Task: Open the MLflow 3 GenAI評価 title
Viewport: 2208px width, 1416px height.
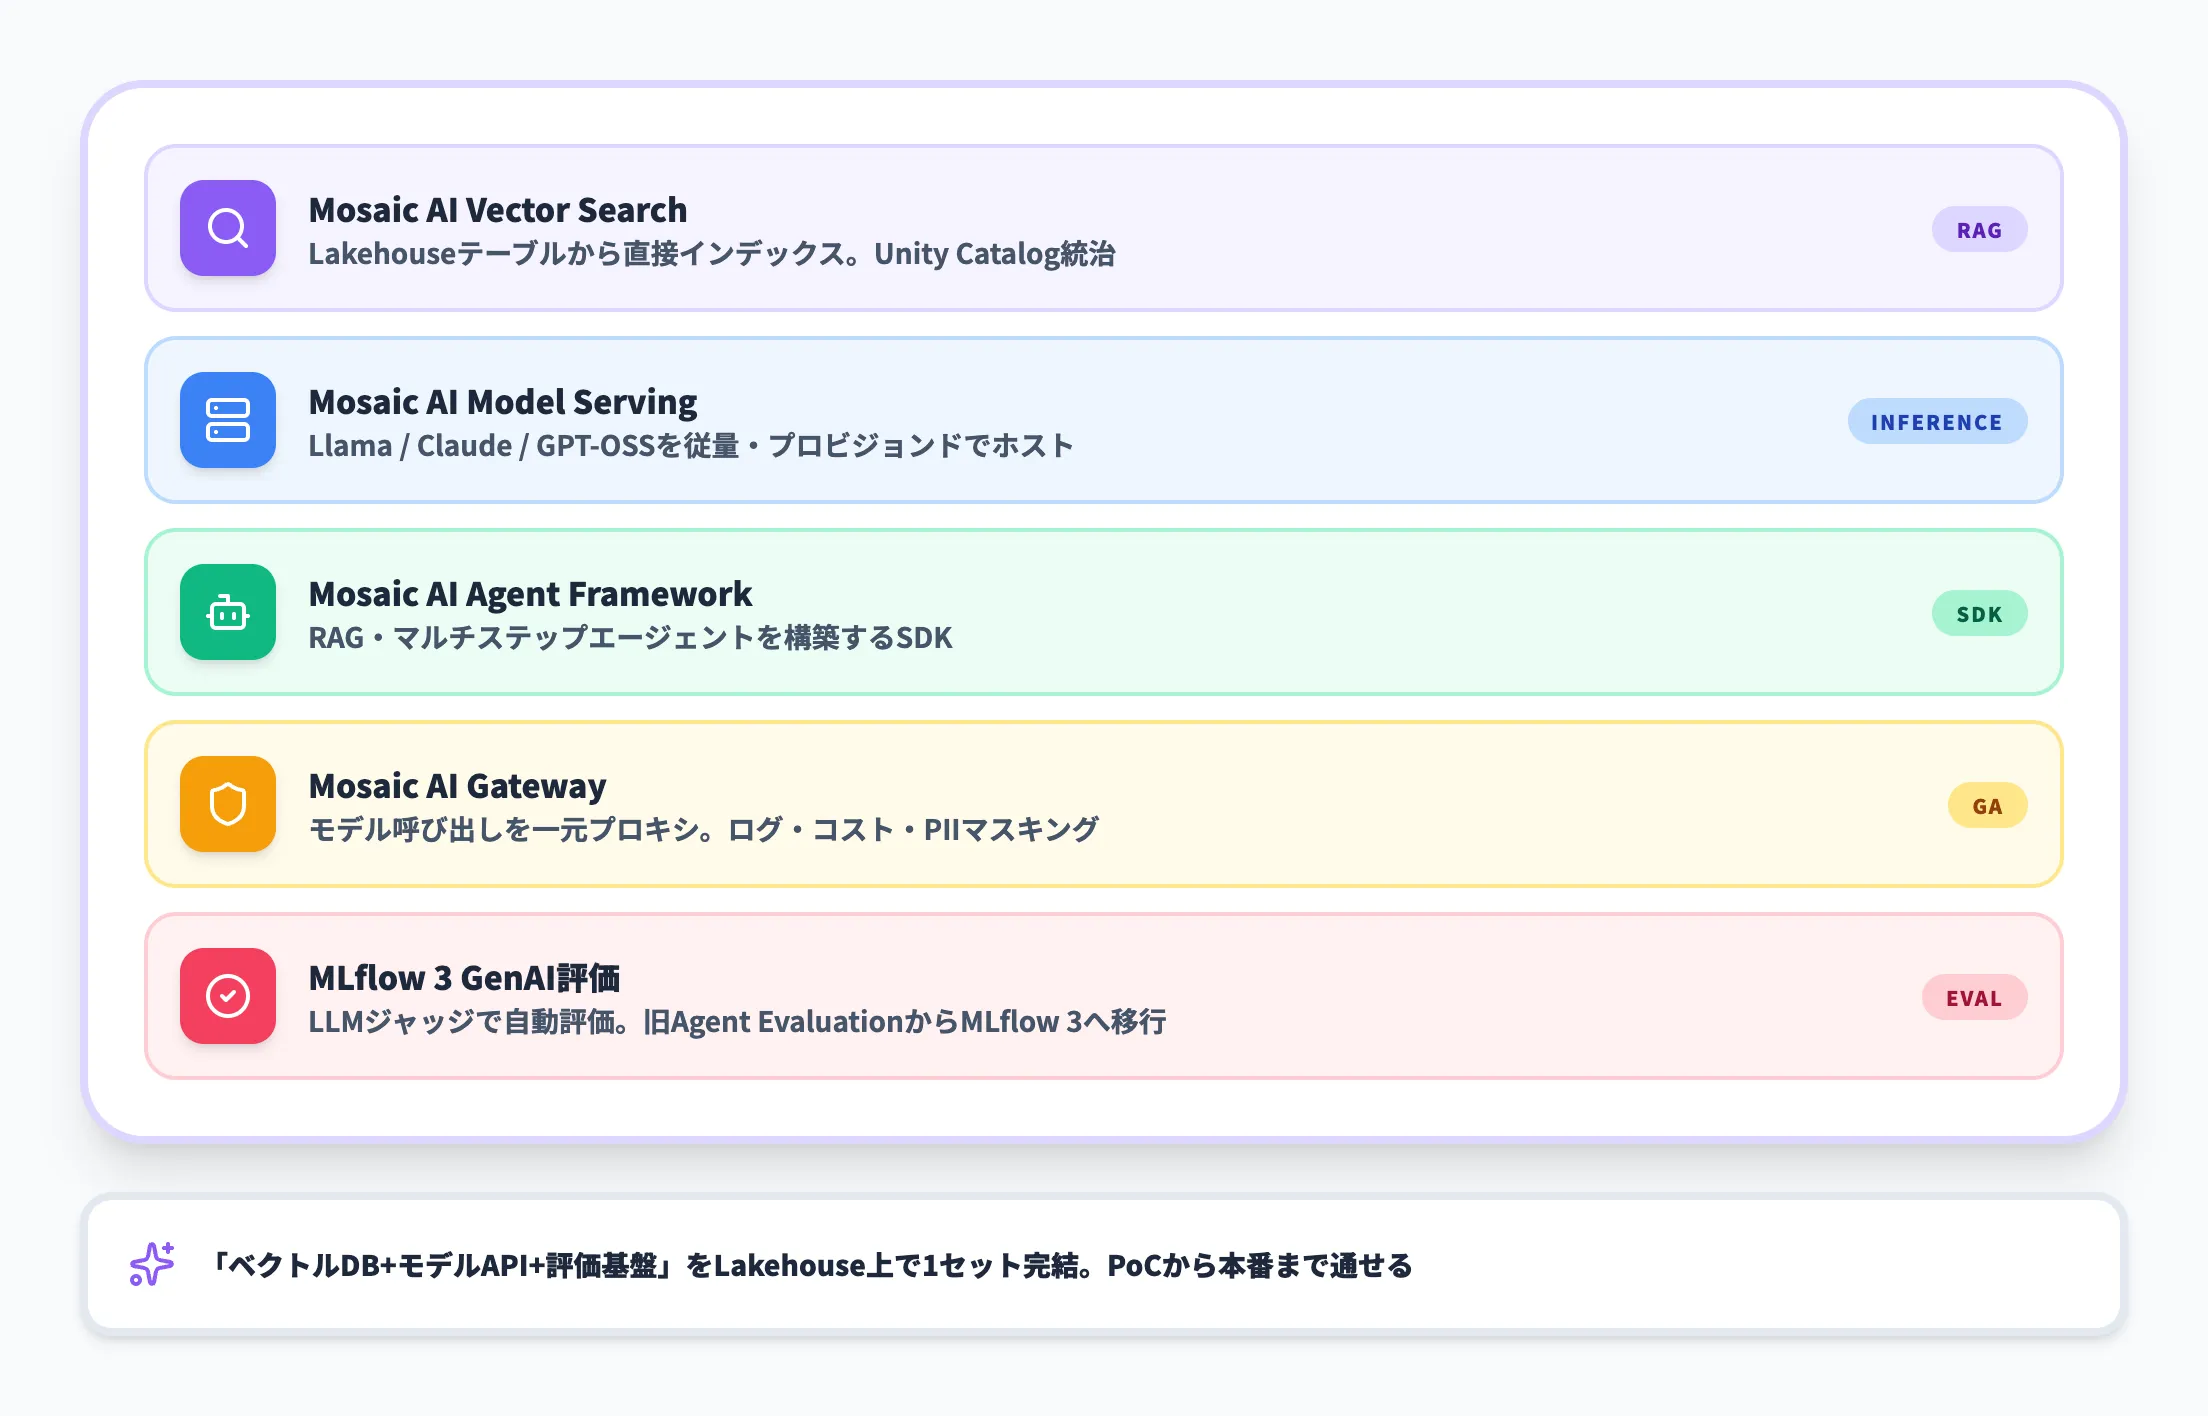Action: [x=464, y=978]
